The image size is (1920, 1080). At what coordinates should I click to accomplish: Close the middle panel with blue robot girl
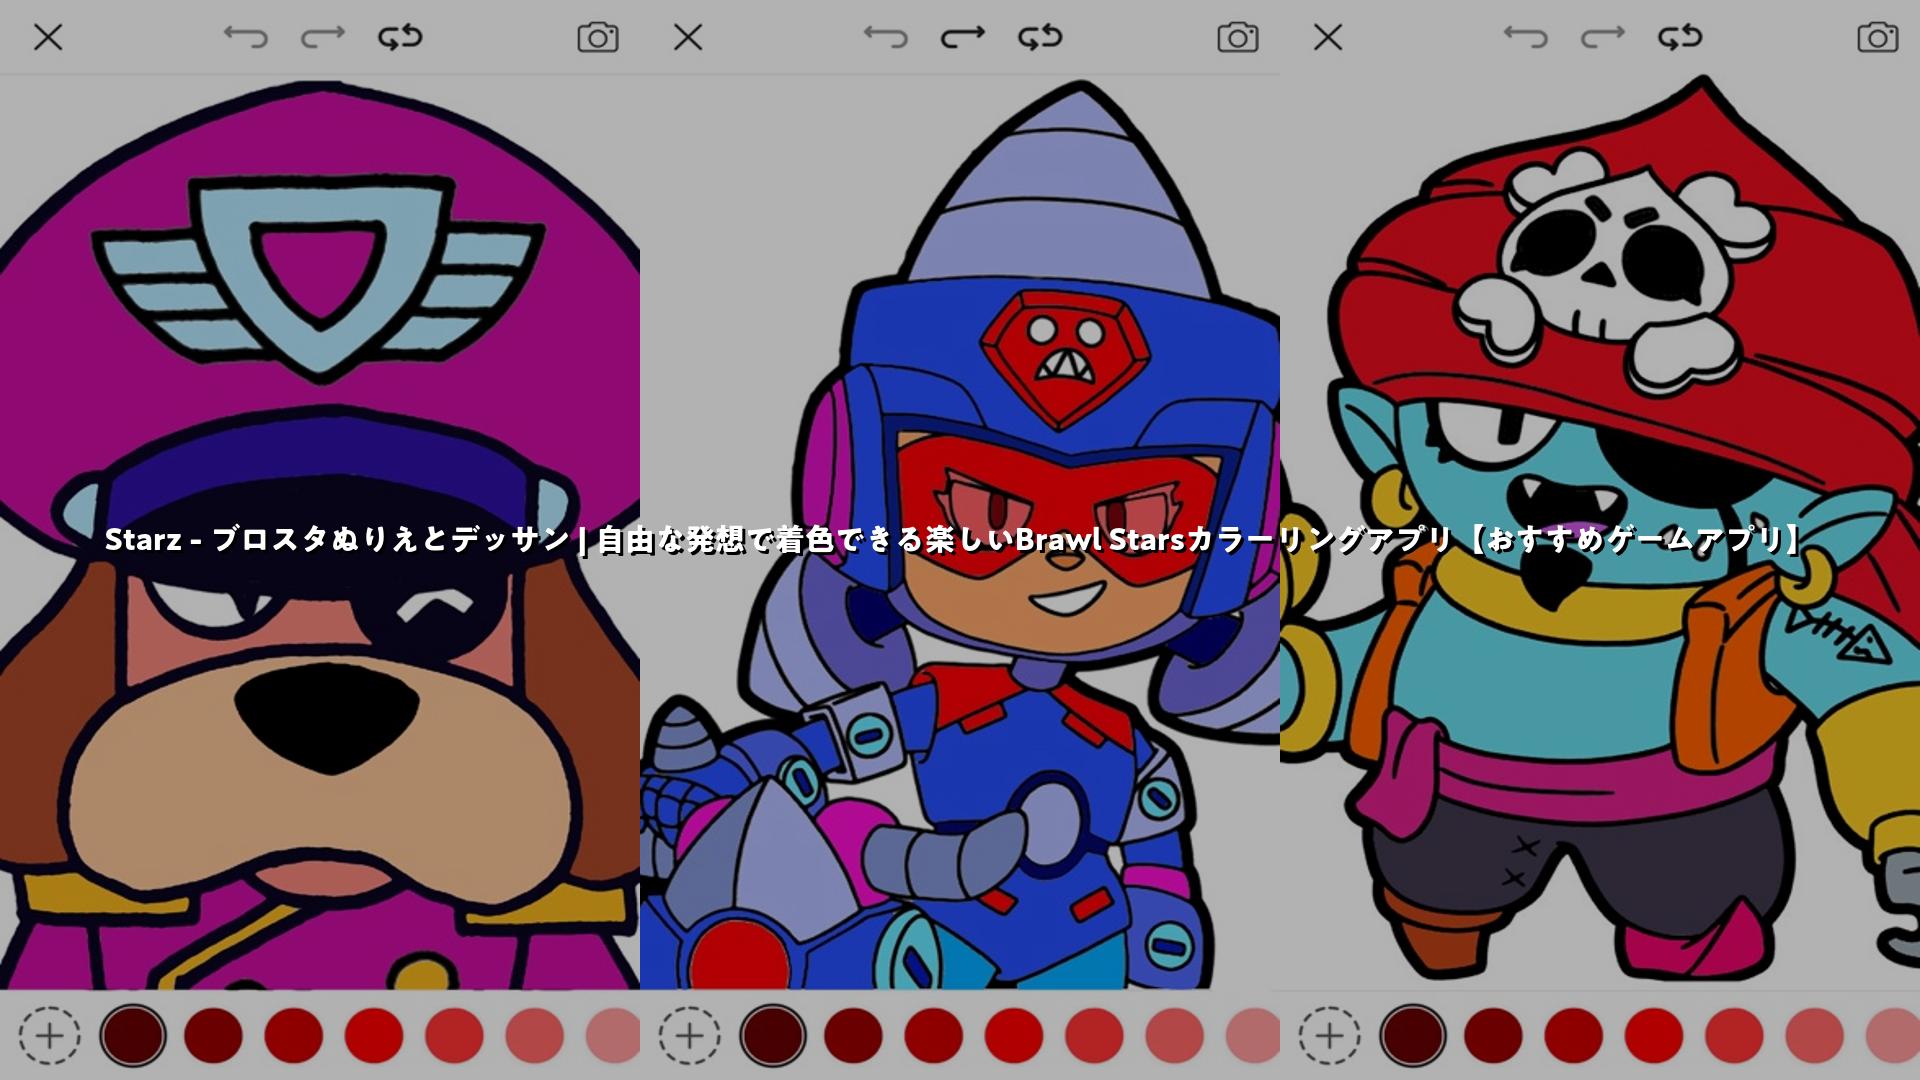pos(688,38)
